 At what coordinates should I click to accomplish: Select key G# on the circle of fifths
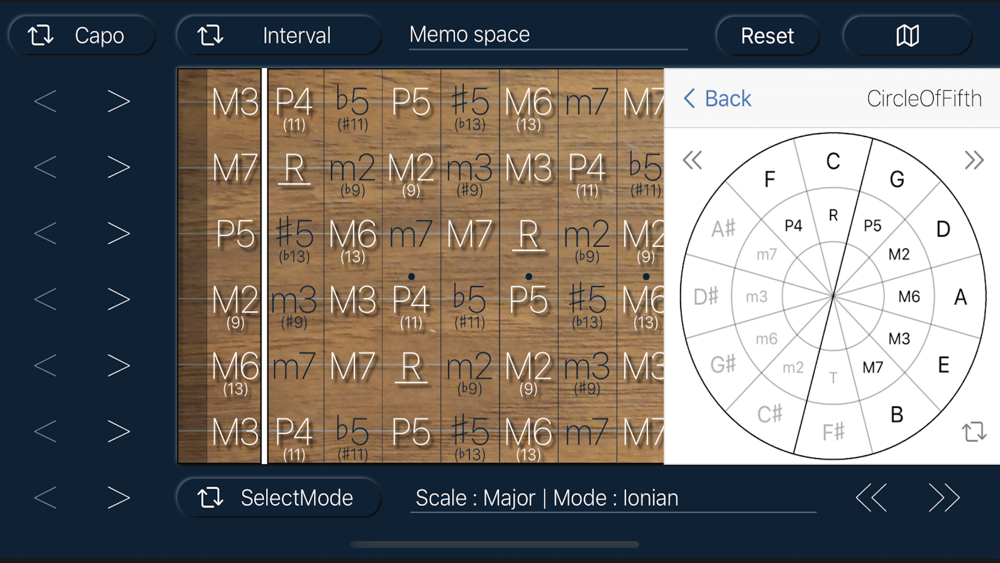(x=723, y=365)
